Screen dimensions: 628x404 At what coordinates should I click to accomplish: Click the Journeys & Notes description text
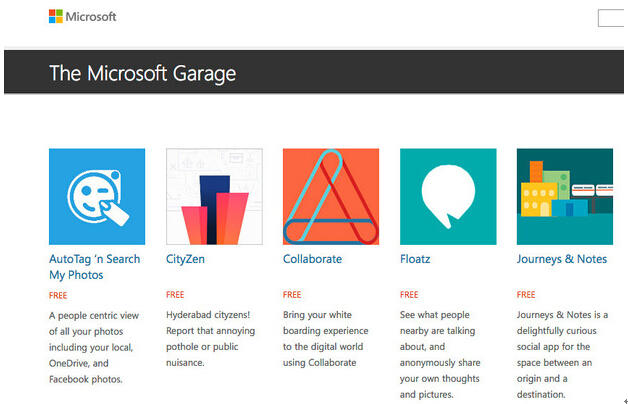(561, 355)
